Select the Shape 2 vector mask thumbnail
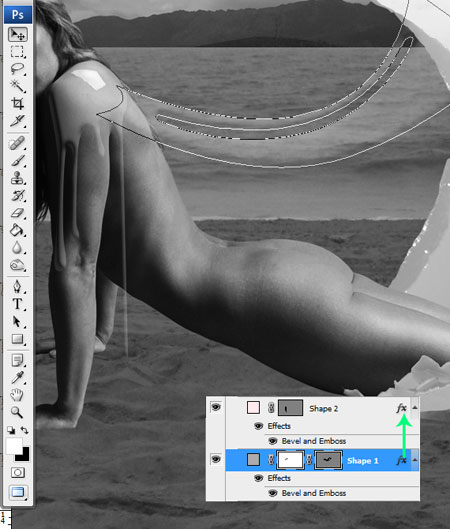 click(x=290, y=408)
